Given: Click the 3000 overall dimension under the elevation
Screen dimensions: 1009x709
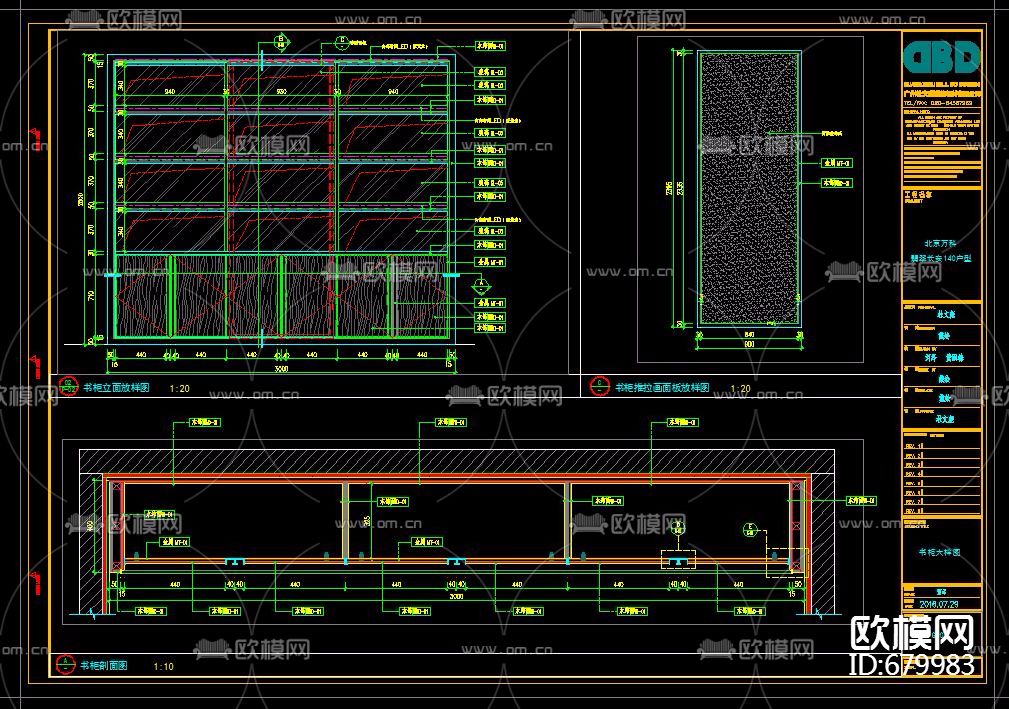Looking at the screenshot, I should pyautogui.click(x=281, y=369).
